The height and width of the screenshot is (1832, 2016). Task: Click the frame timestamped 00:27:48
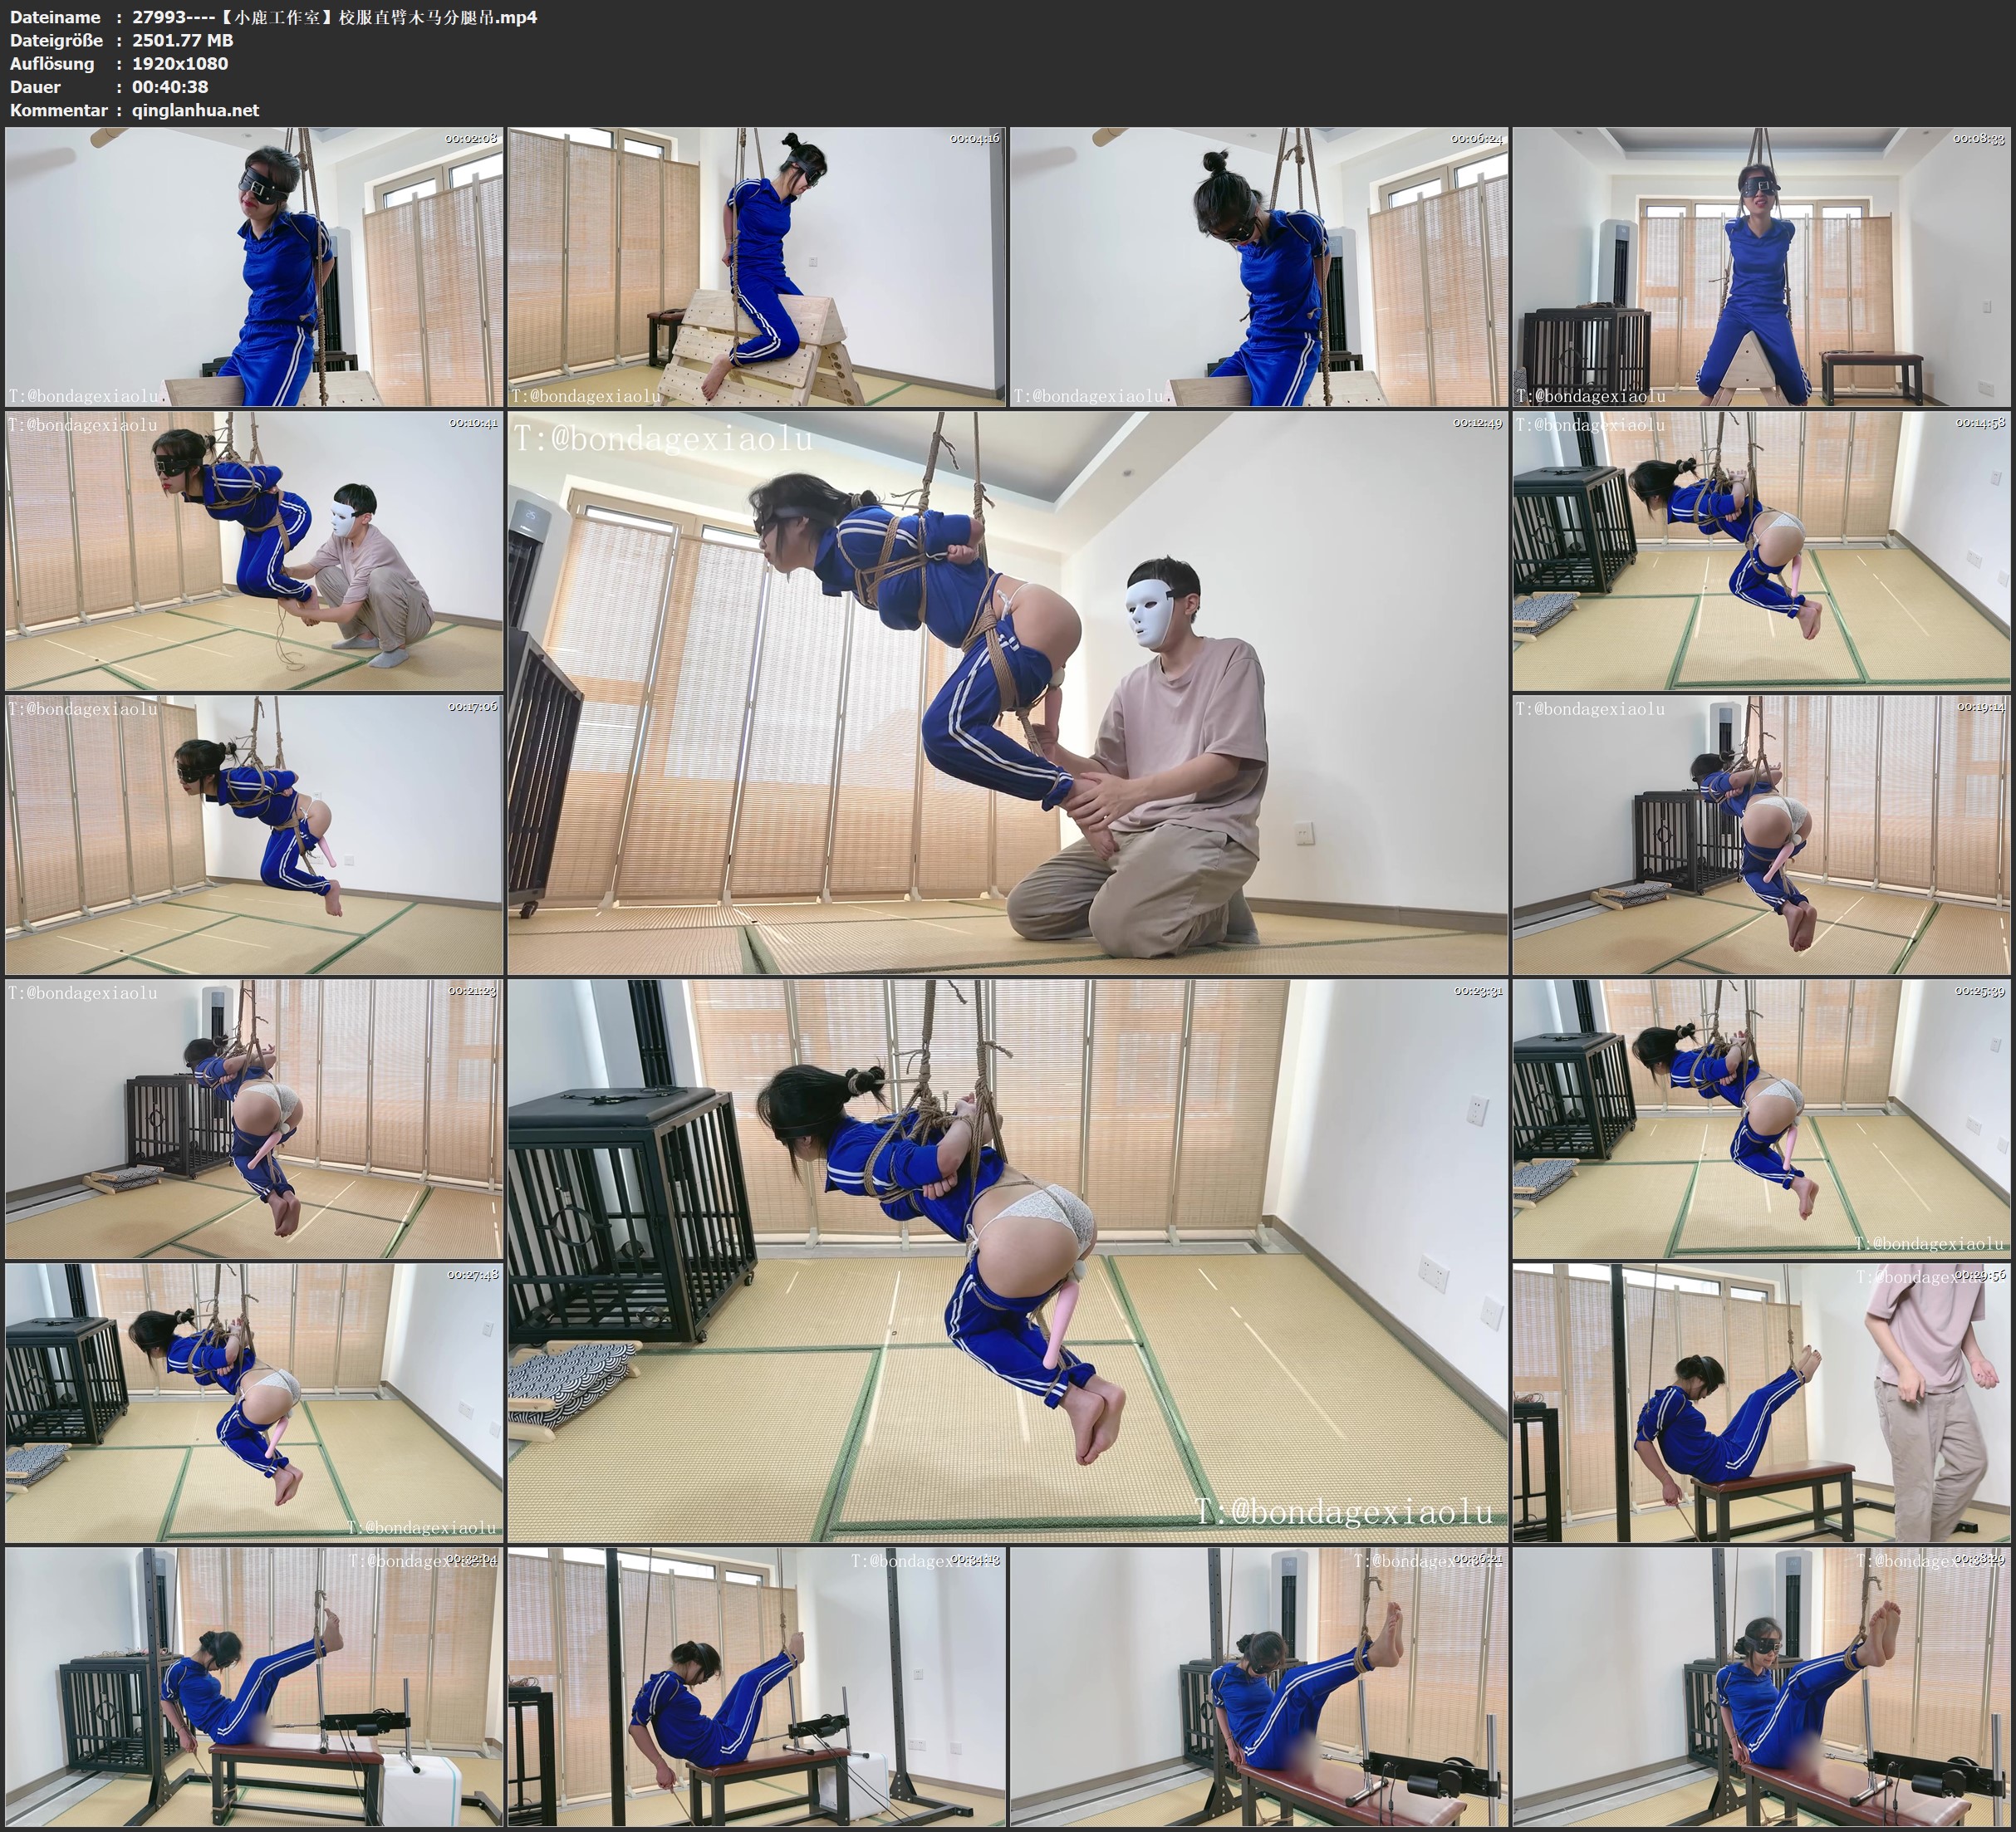[254, 1403]
